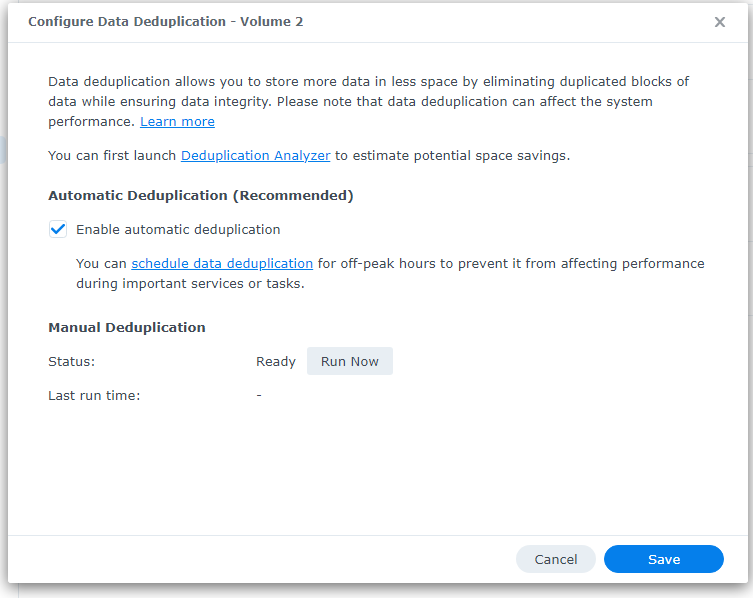Click the Run Now button

pyautogui.click(x=350, y=361)
